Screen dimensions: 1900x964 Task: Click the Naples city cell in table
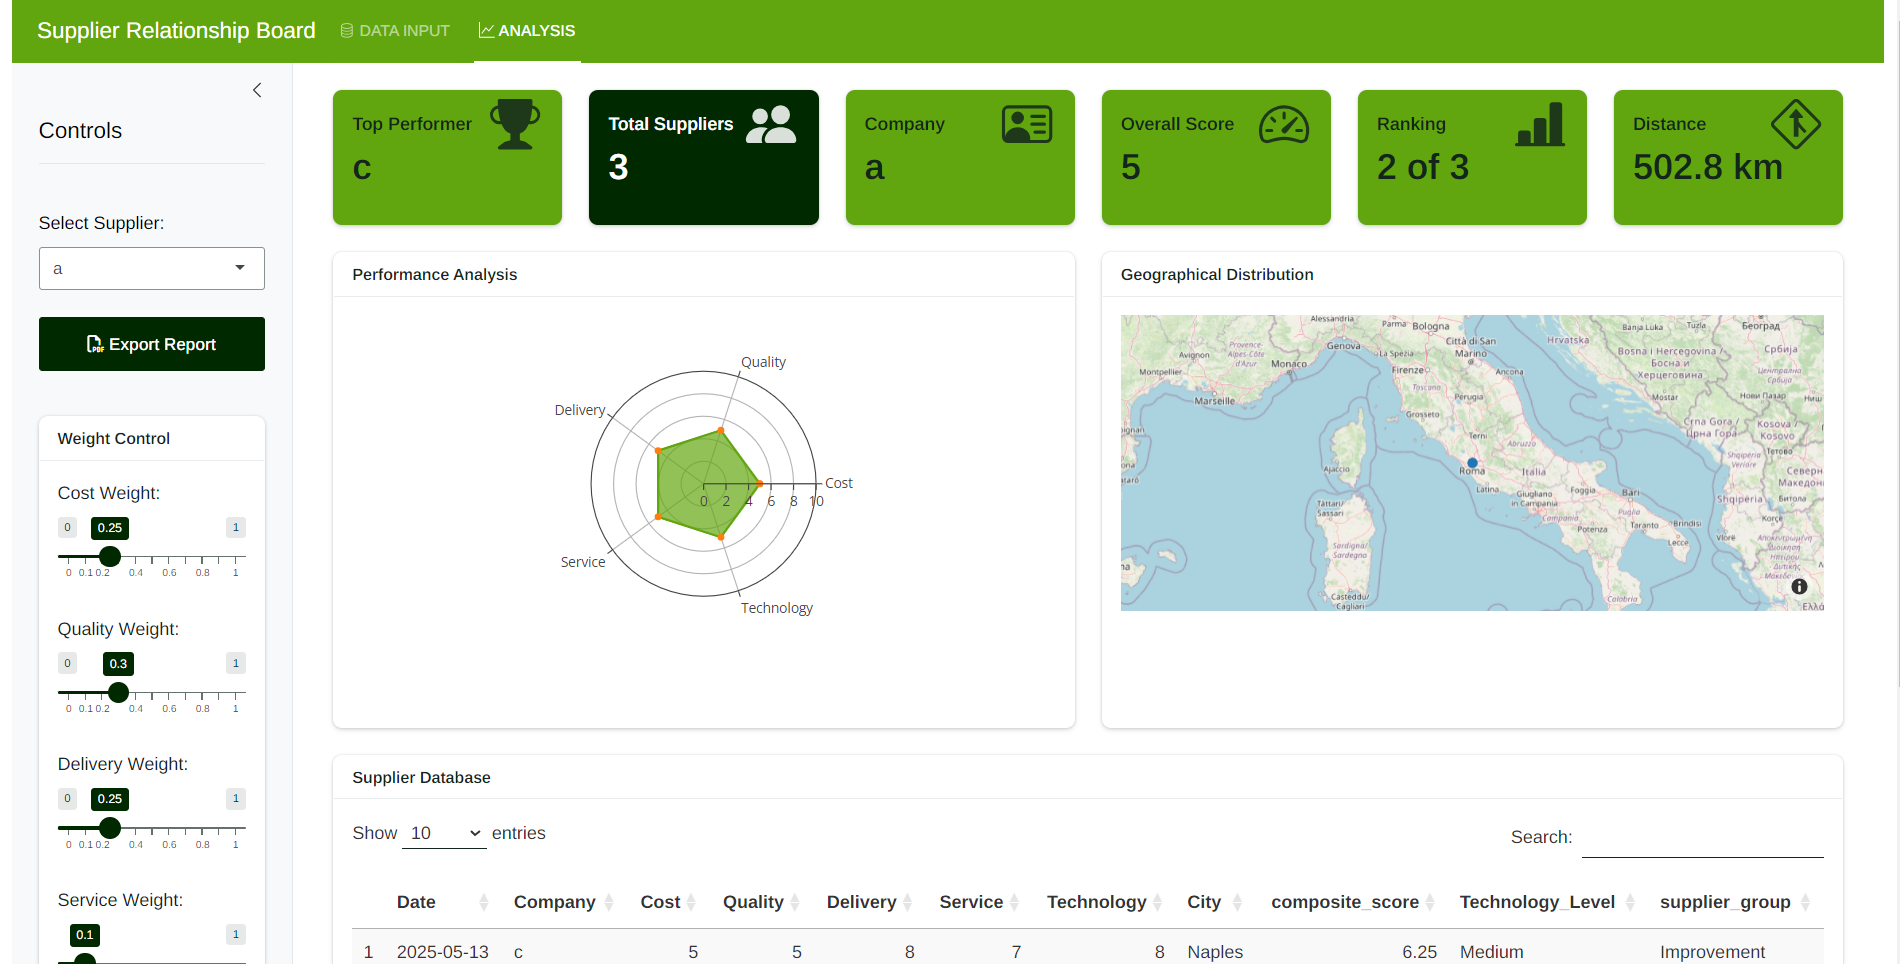tap(1215, 952)
